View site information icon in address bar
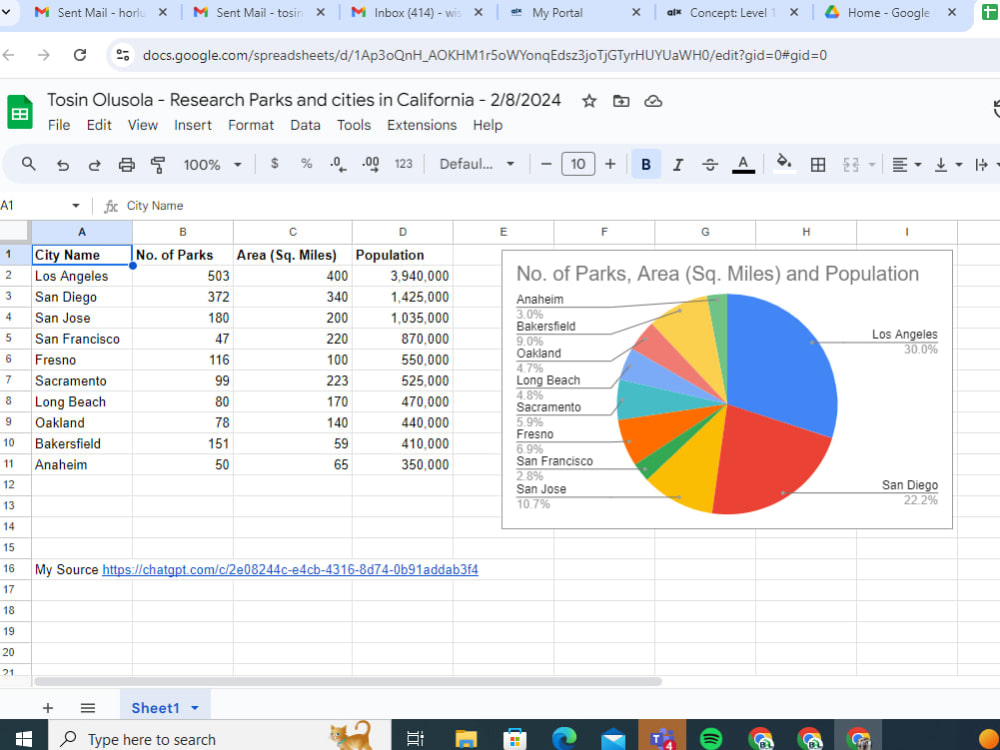The width and height of the screenshot is (1000, 750). click(x=123, y=55)
